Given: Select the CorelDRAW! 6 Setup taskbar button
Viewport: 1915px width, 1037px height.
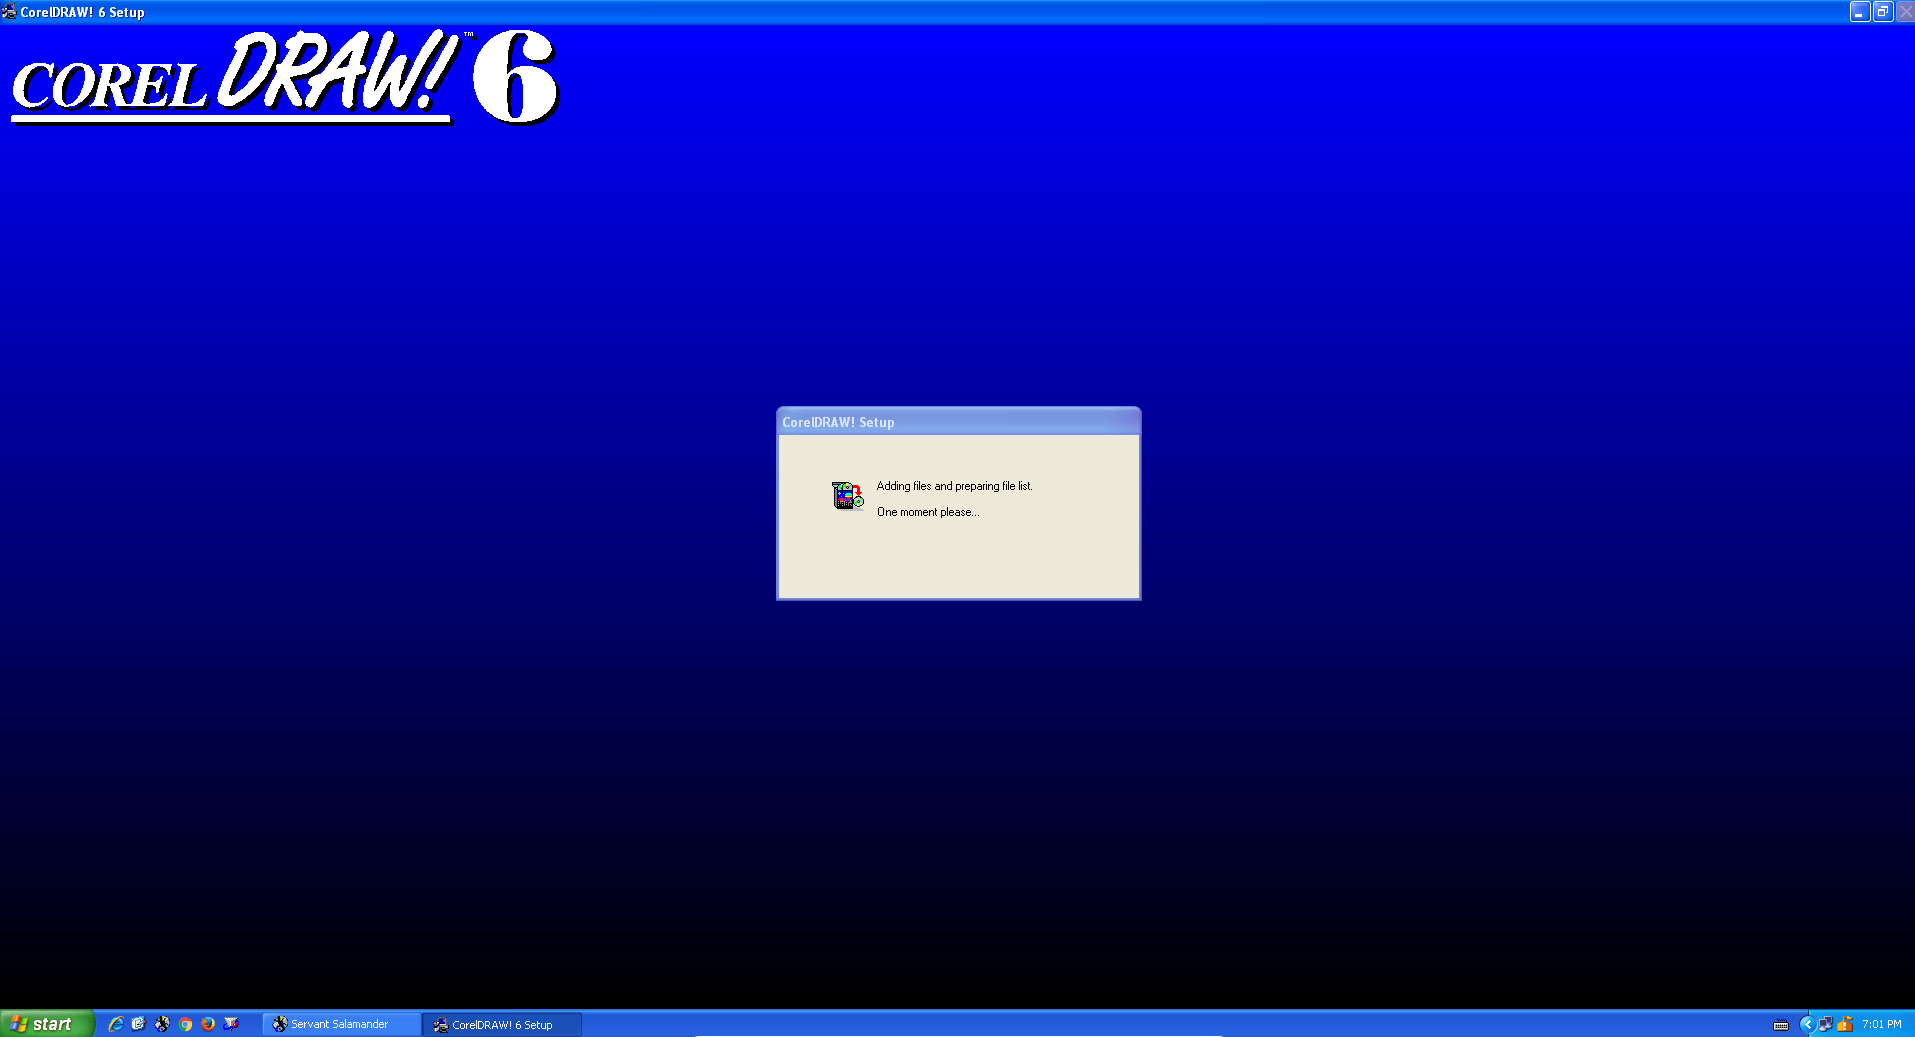Looking at the screenshot, I should point(502,1024).
